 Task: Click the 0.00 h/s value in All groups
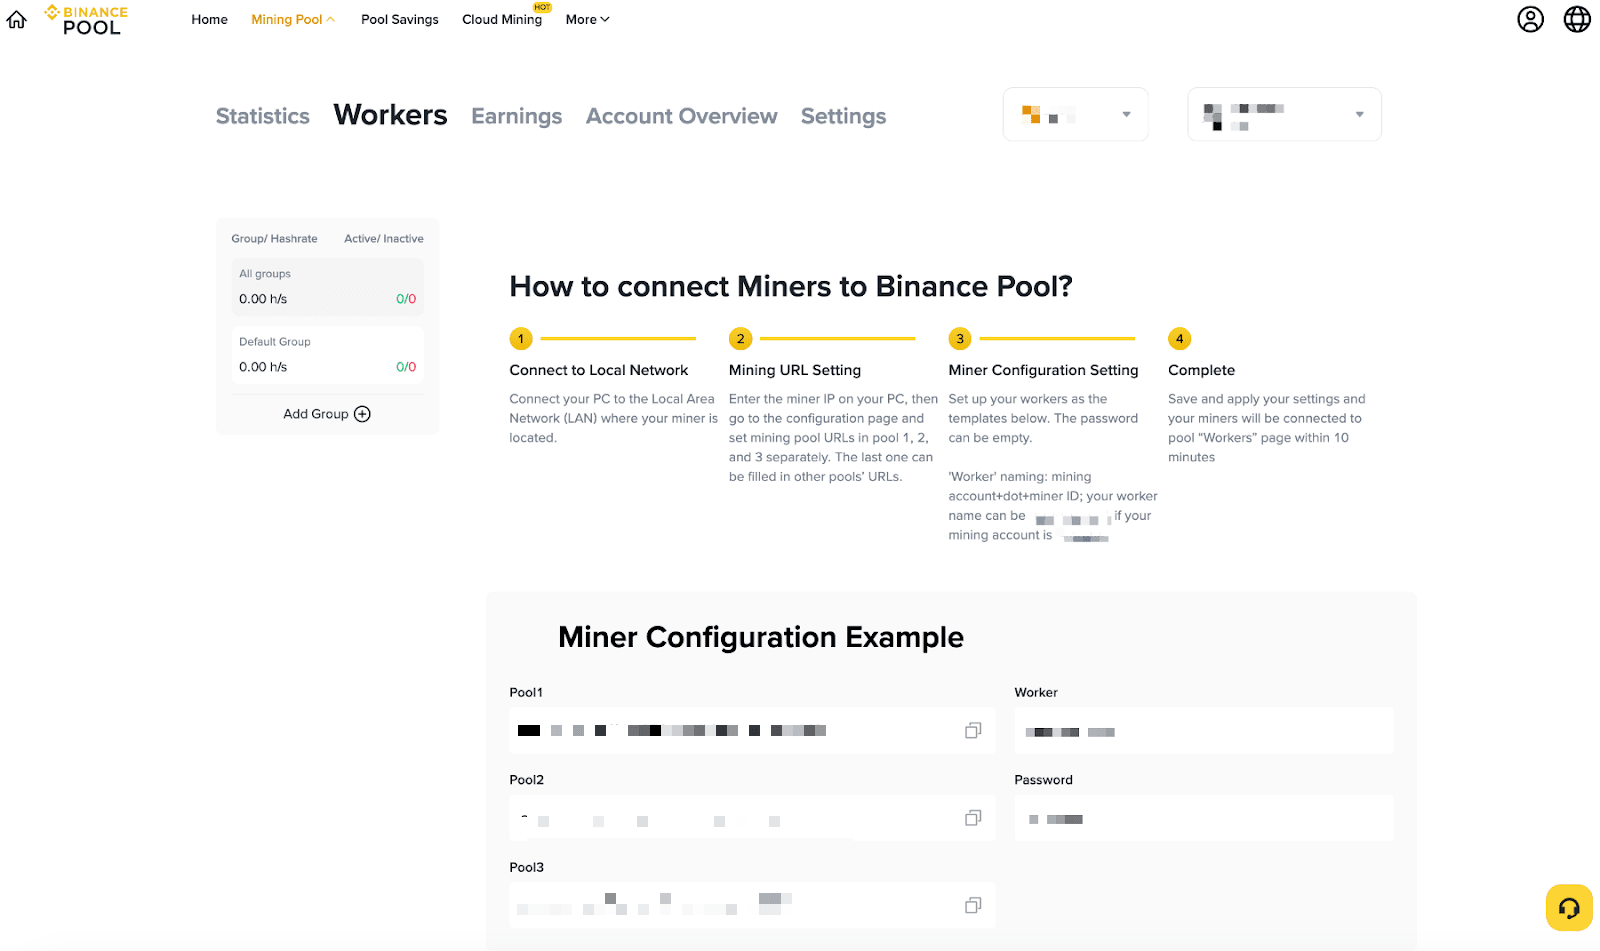click(263, 299)
